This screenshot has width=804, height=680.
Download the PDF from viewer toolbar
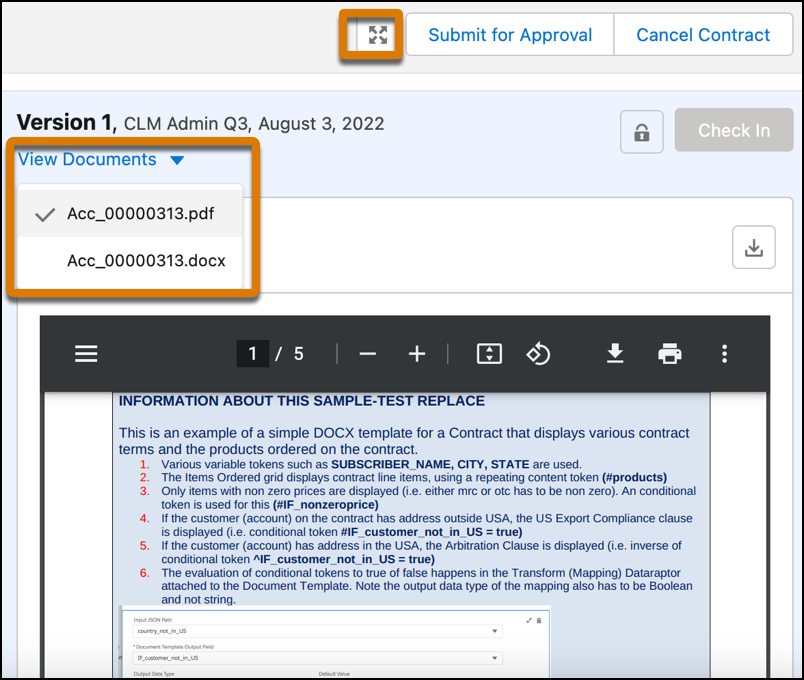(615, 354)
